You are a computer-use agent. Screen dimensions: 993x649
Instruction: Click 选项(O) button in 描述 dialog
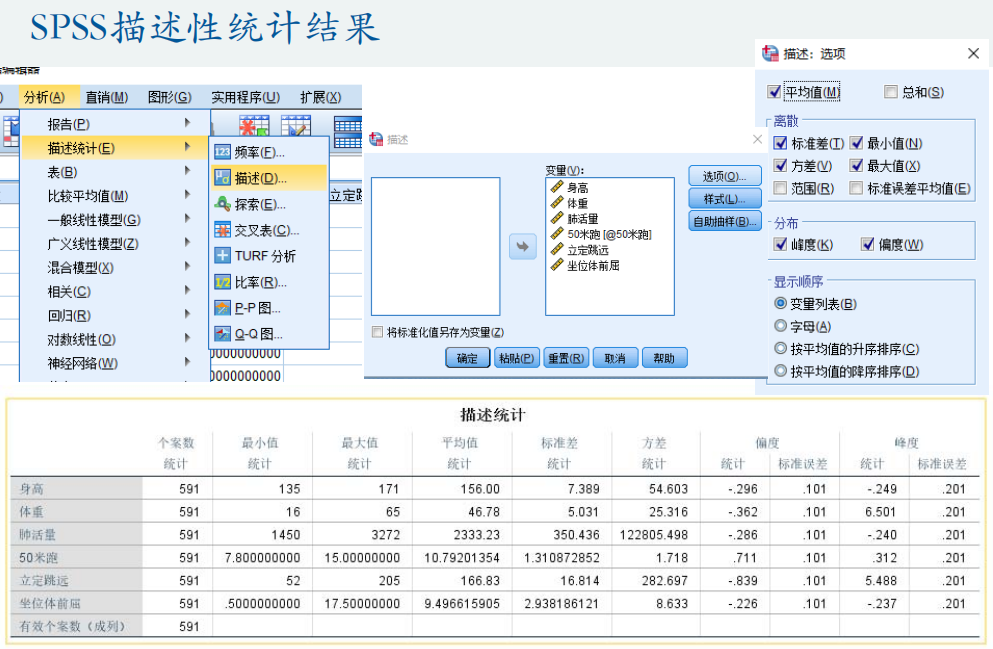tap(724, 176)
